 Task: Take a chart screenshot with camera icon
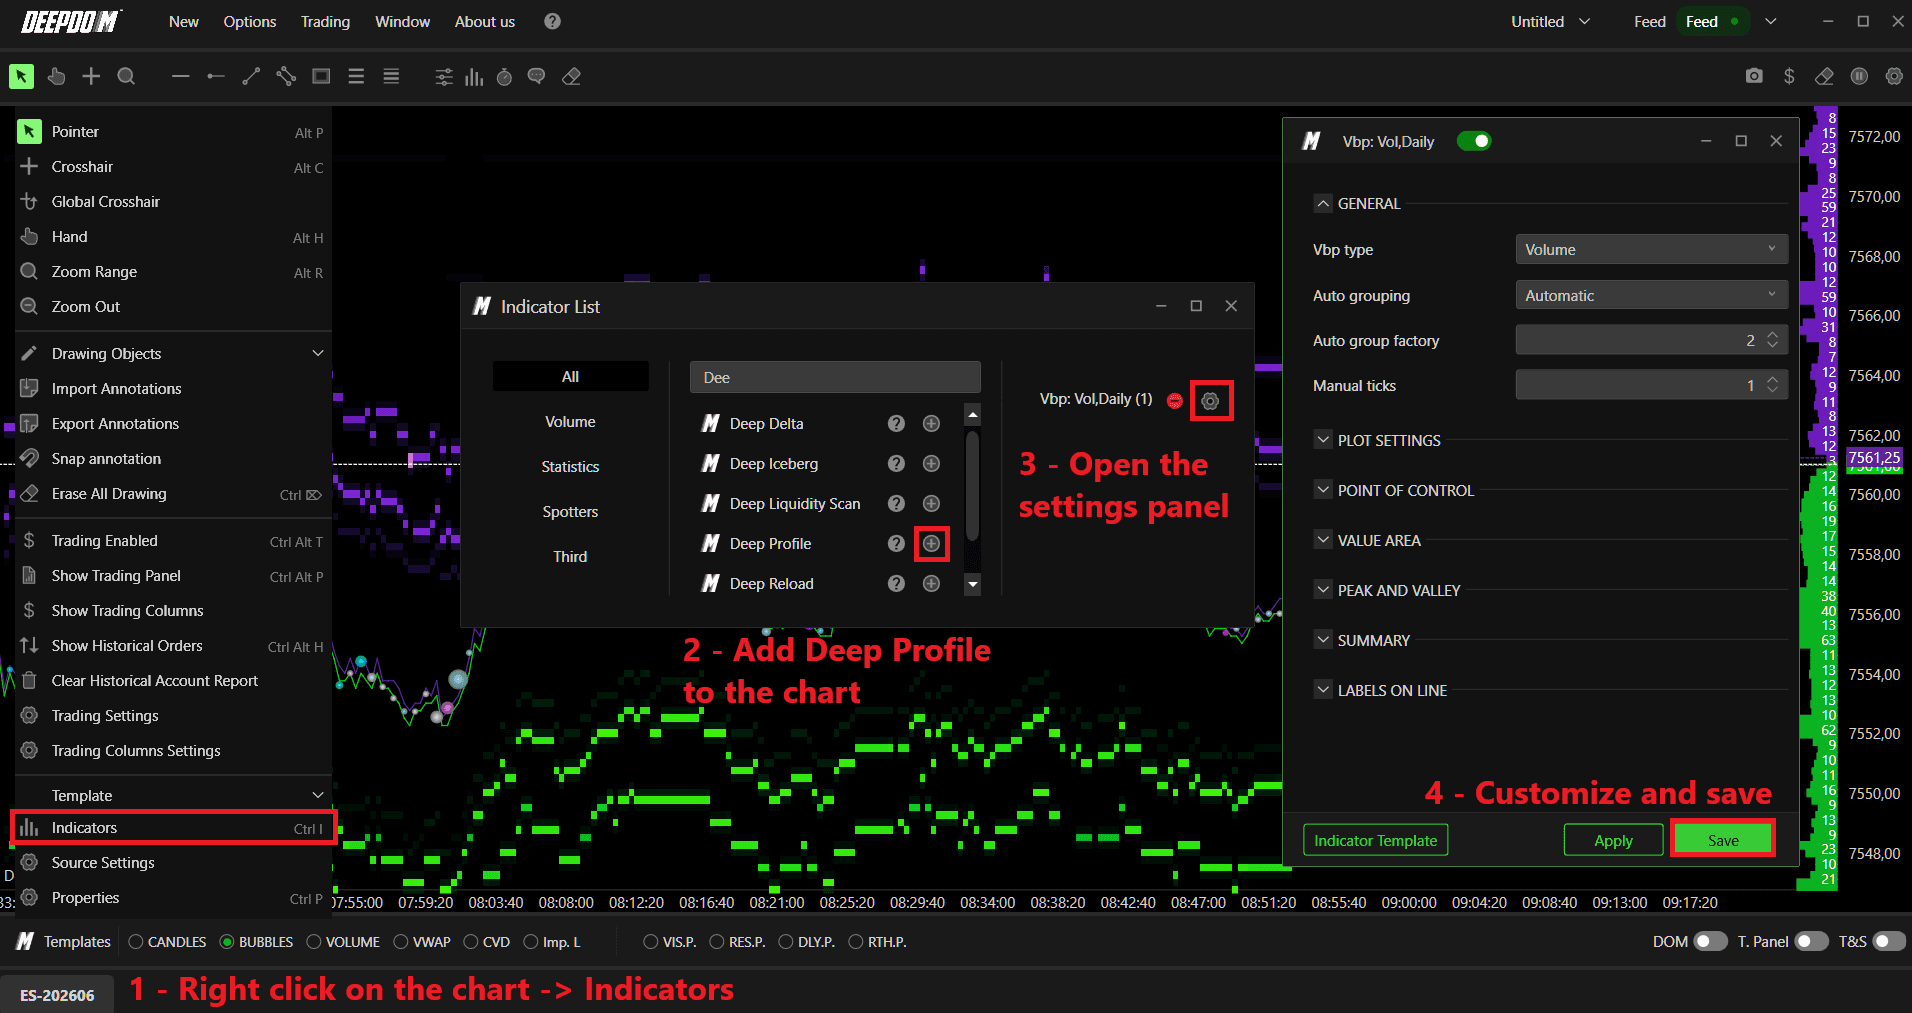pos(1754,76)
